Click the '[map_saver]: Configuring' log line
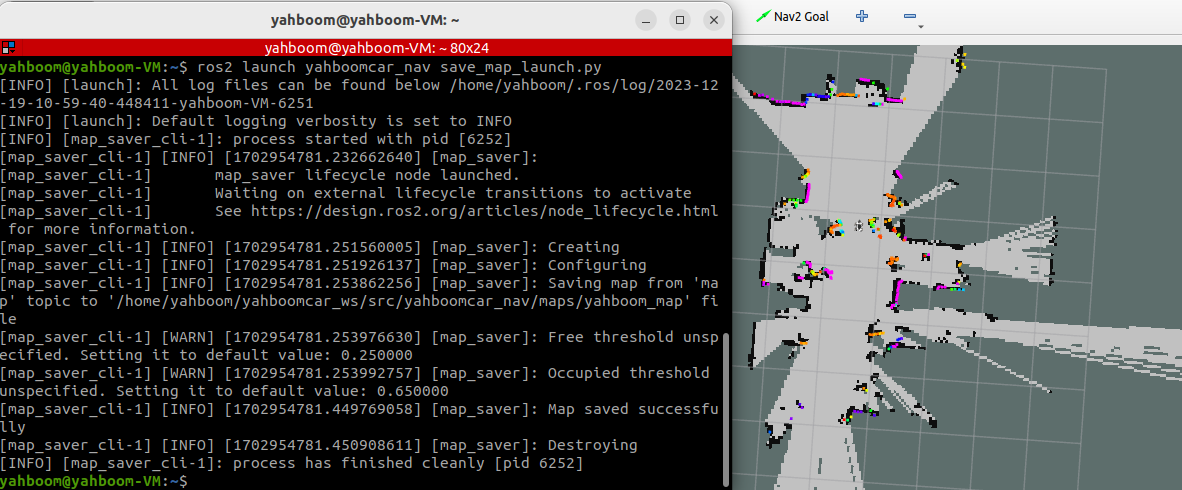Screen dimensions: 1182x490 pyautogui.click(x=323, y=265)
